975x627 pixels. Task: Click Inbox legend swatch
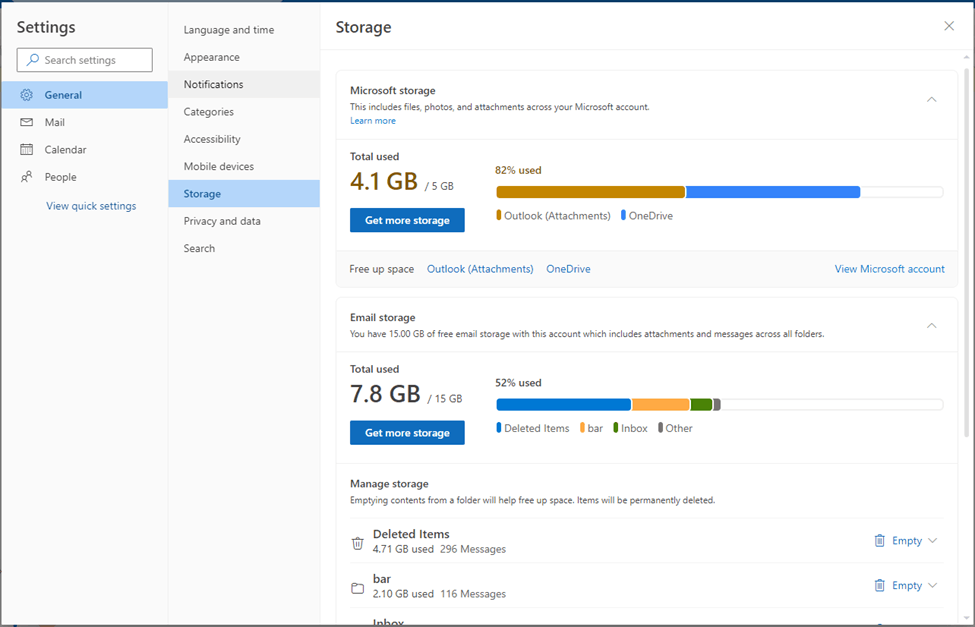[x=616, y=427]
